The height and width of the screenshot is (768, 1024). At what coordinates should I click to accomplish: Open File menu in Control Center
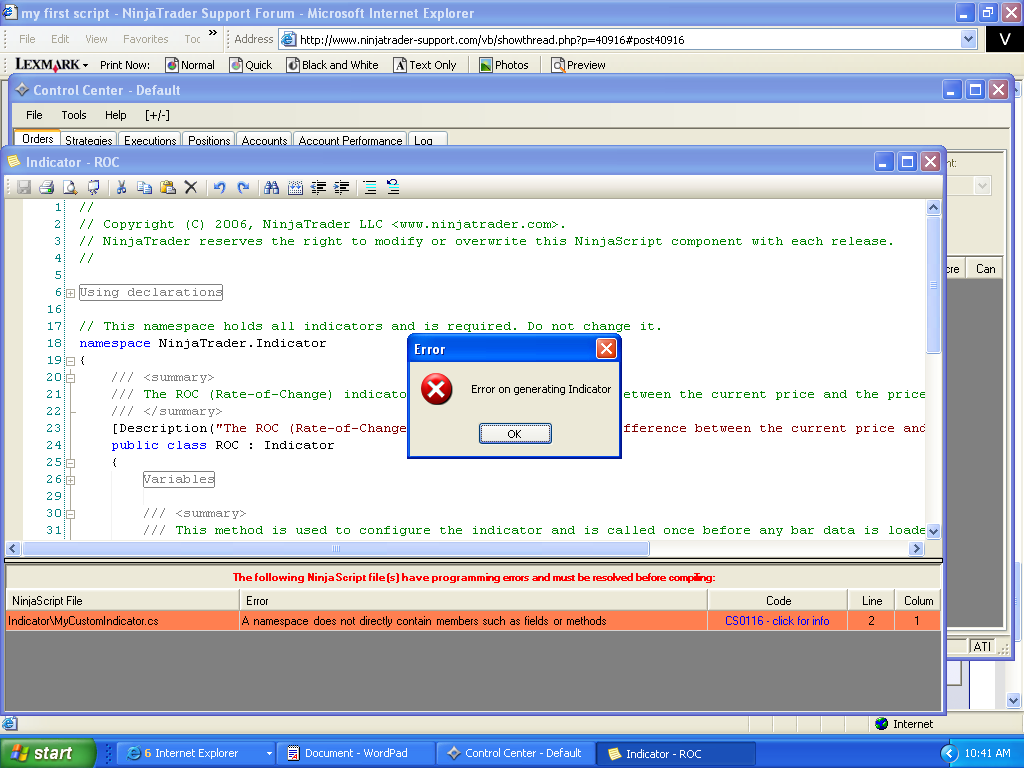click(34, 115)
